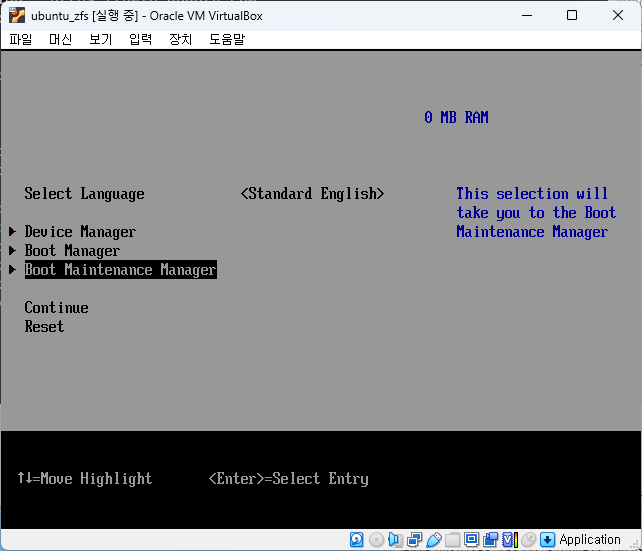Click the shared folders status icon
This screenshot has height=551, width=642.
(452, 539)
